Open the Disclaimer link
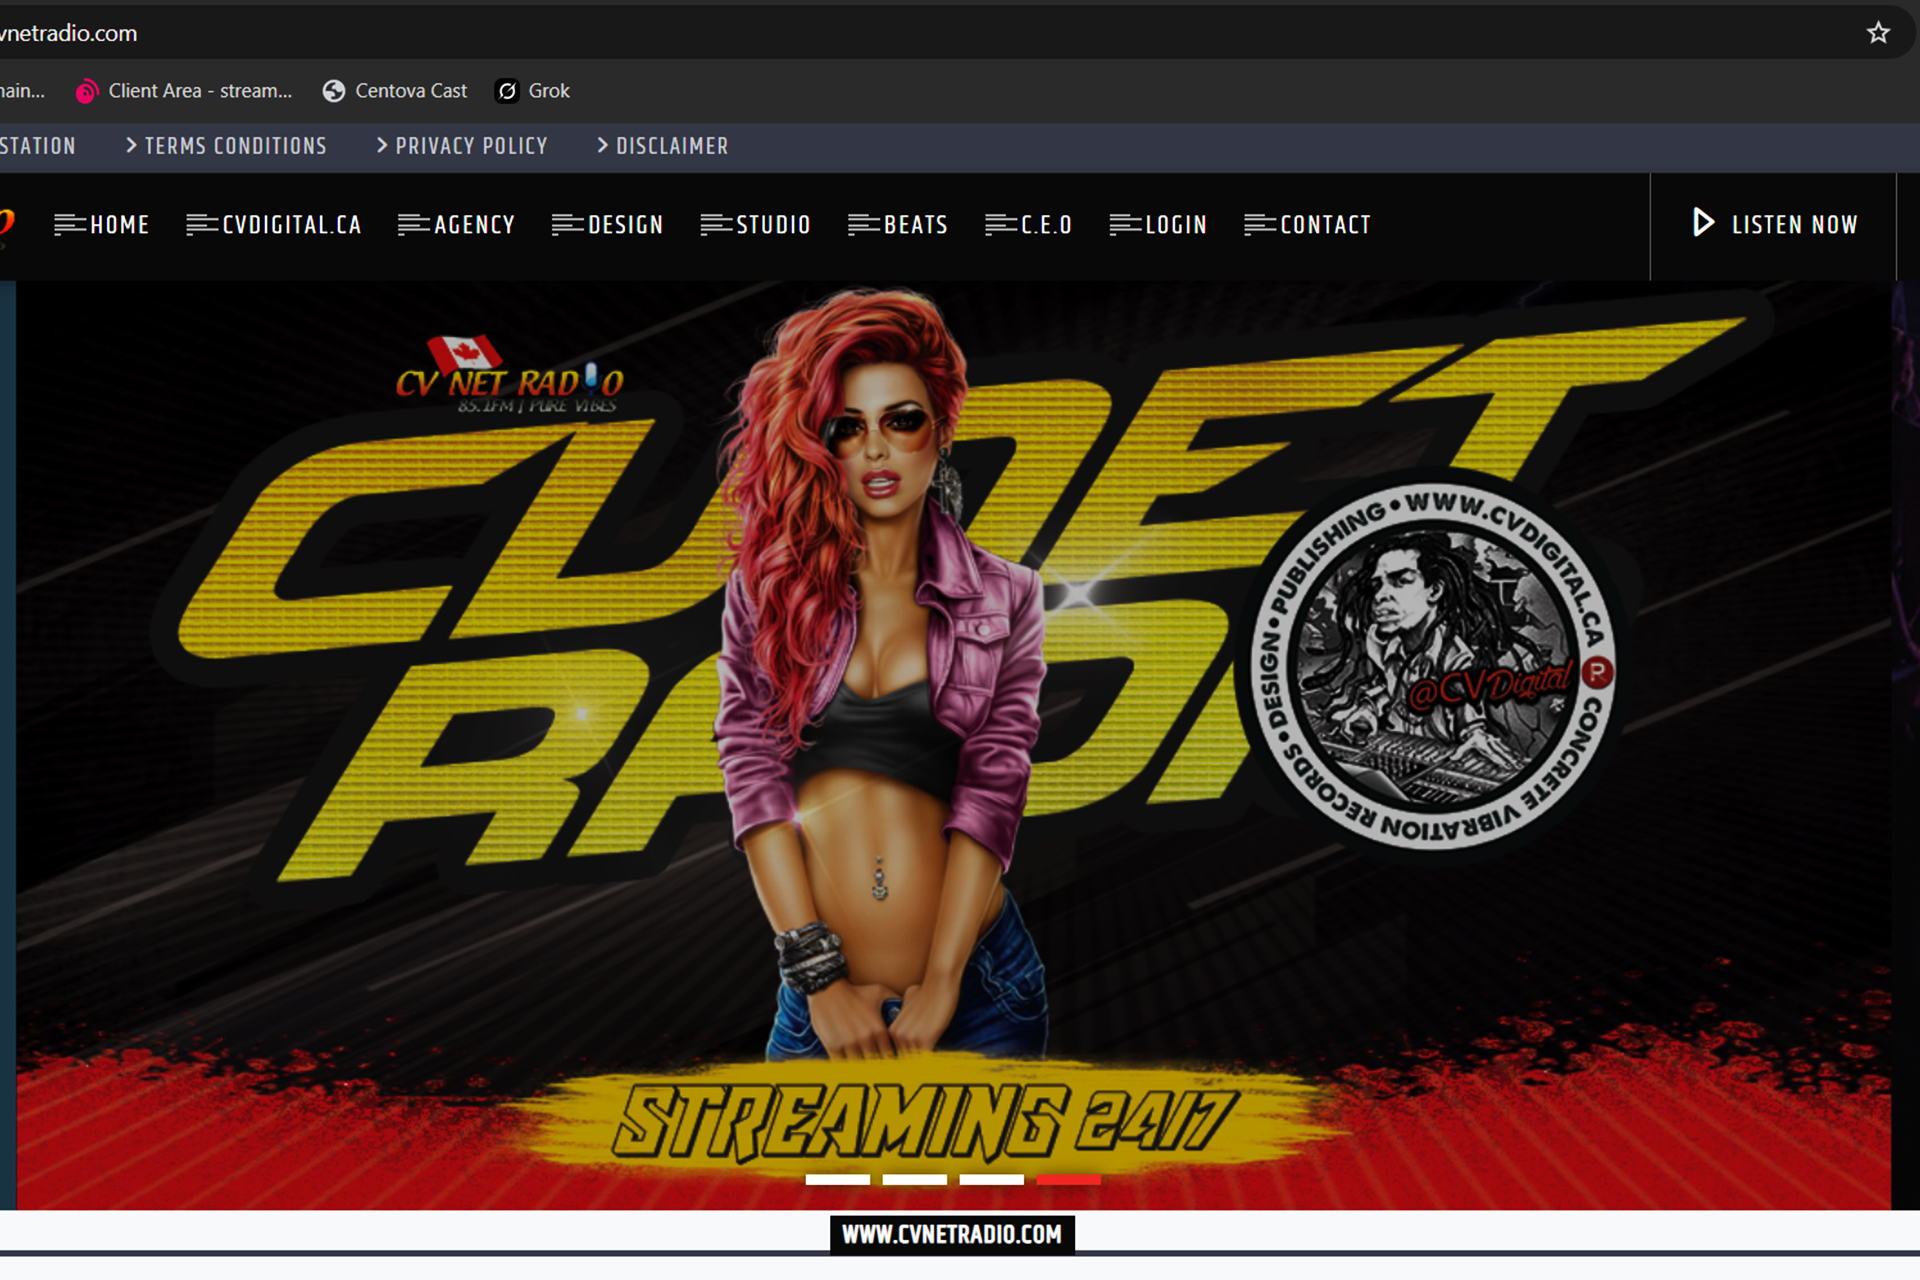Image resolution: width=1920 pixels, height=1280 pixels. (672, 146)
